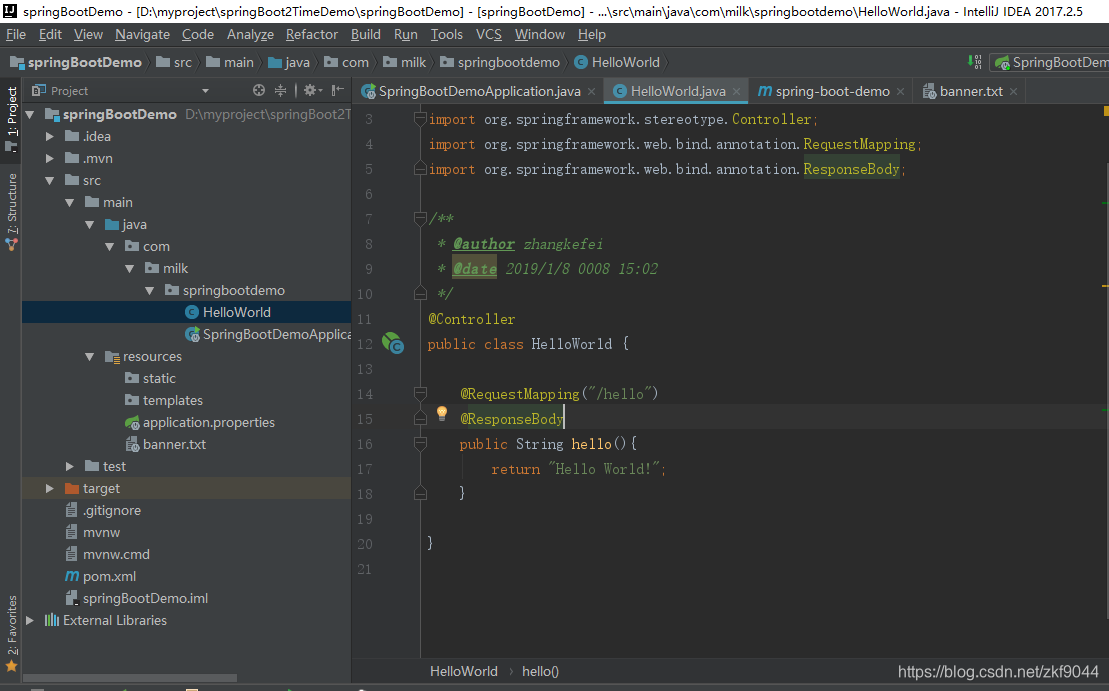
Task: Expand External Libraries node
Action: click(x=30, y=620)
